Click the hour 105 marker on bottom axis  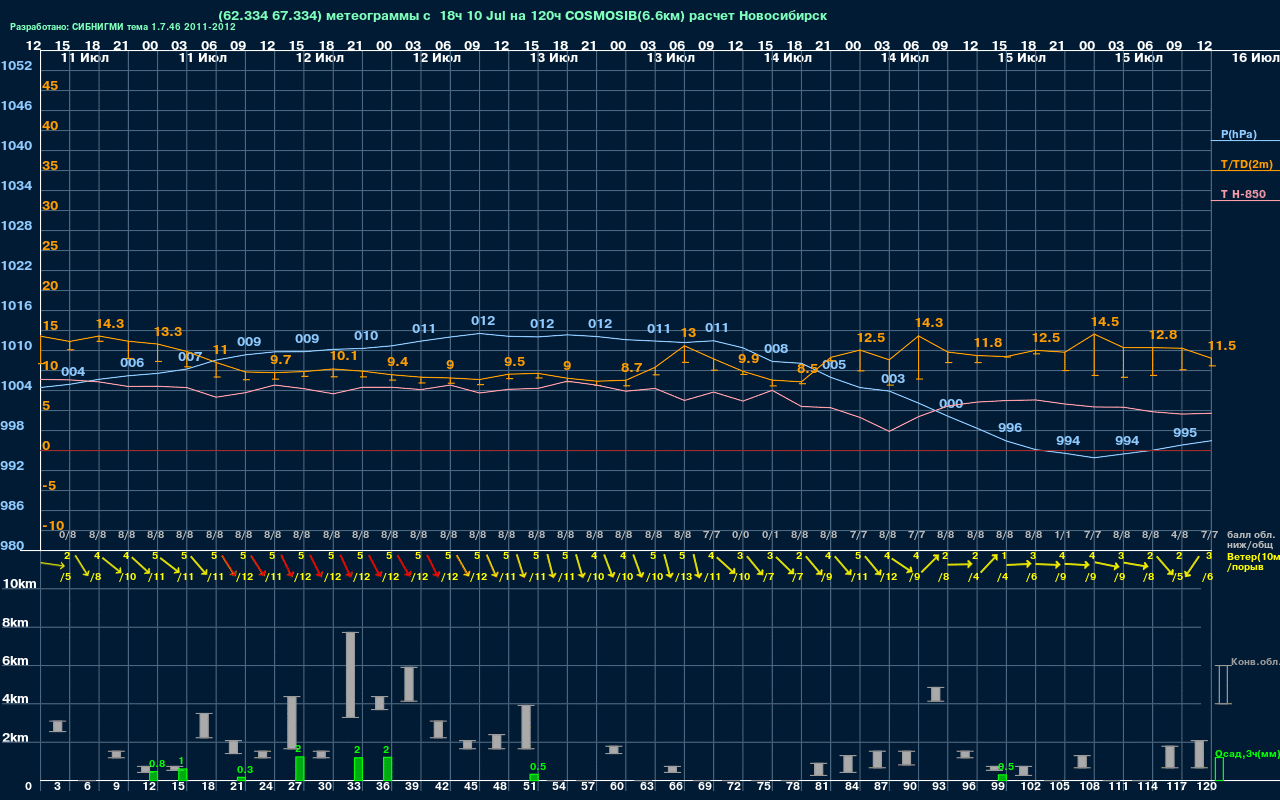click(x=1060, y=787)
